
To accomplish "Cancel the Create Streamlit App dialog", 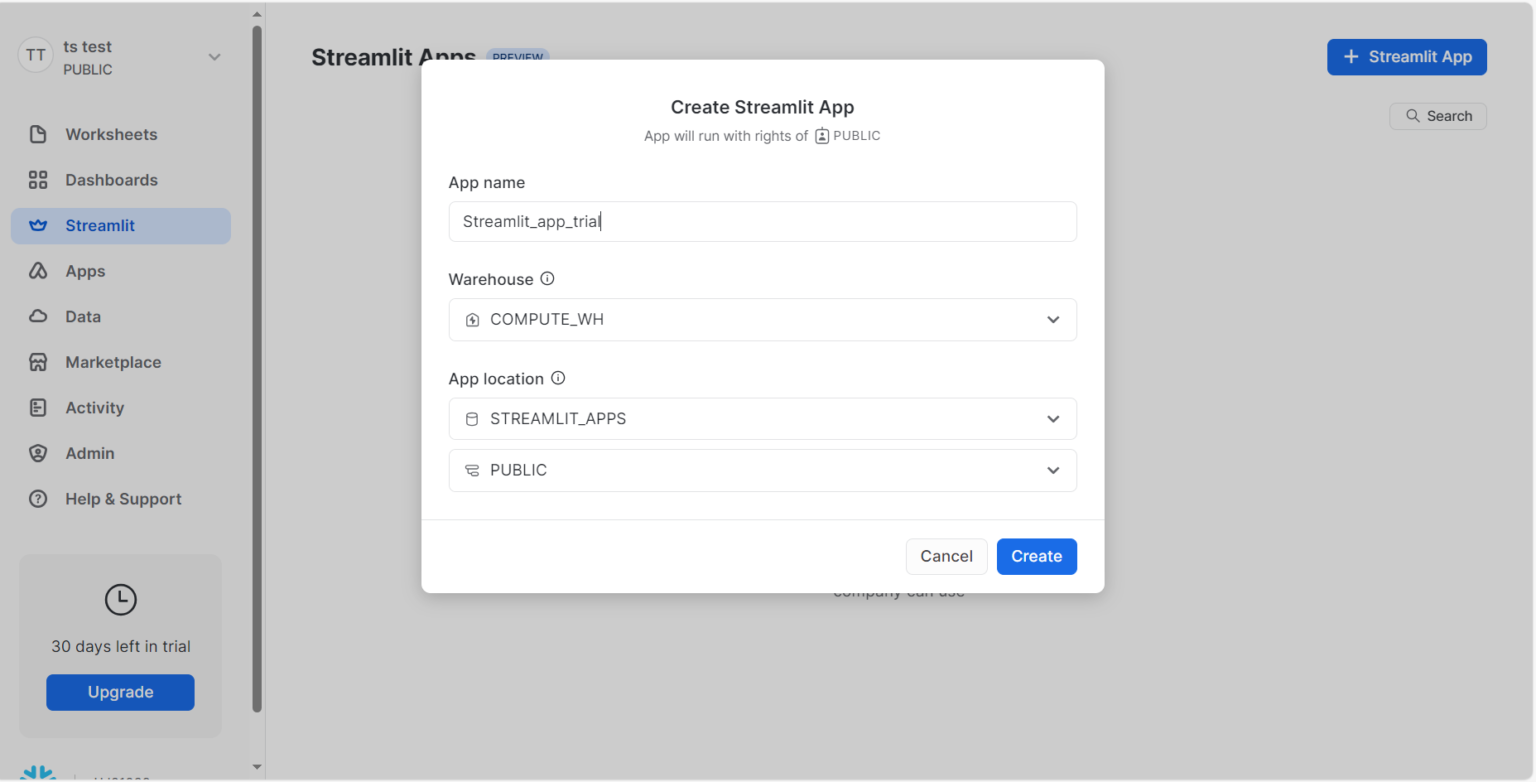I will click(946, 557).
